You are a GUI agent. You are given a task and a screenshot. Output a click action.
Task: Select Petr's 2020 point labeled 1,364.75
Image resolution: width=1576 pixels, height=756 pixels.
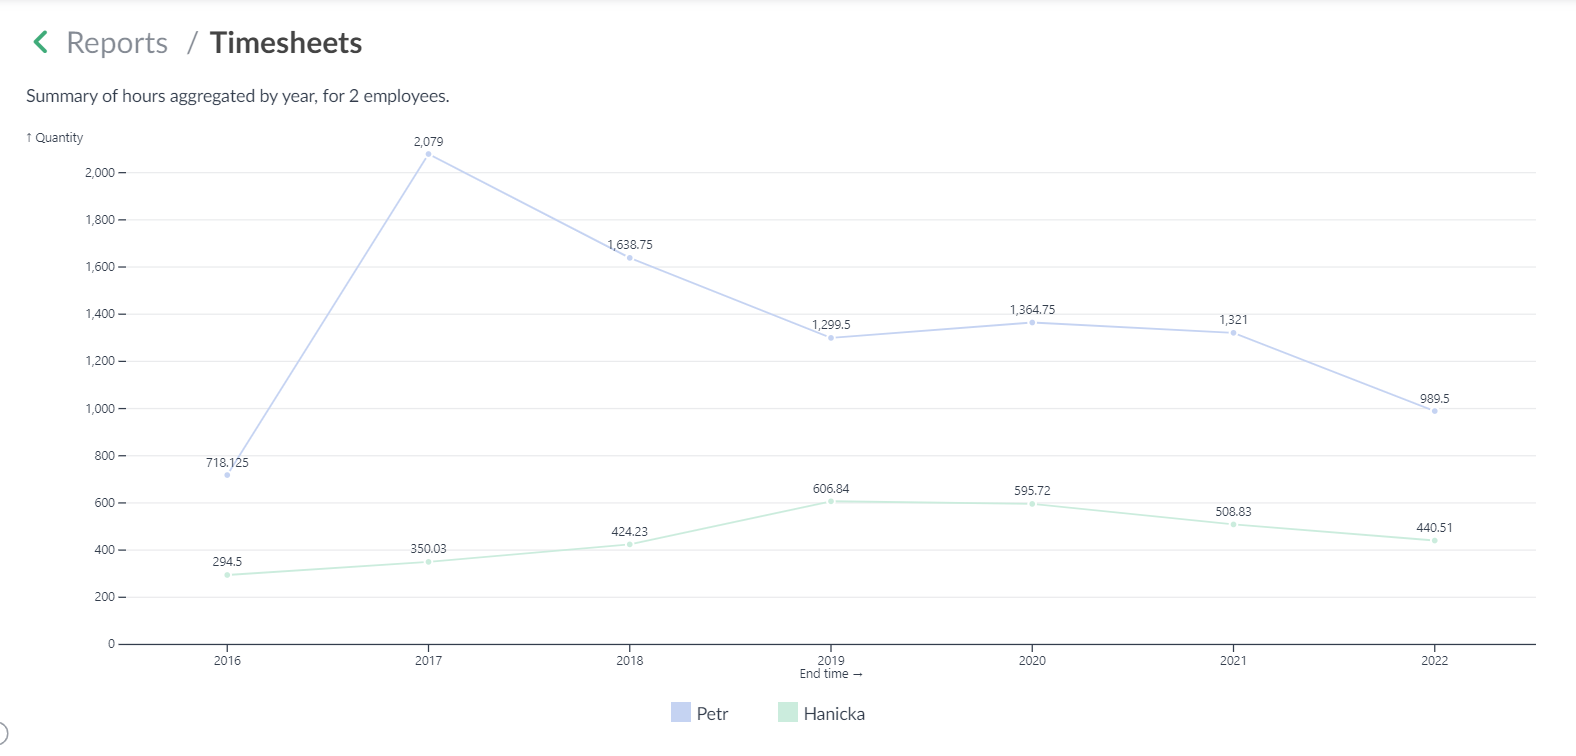point(1032,322)
